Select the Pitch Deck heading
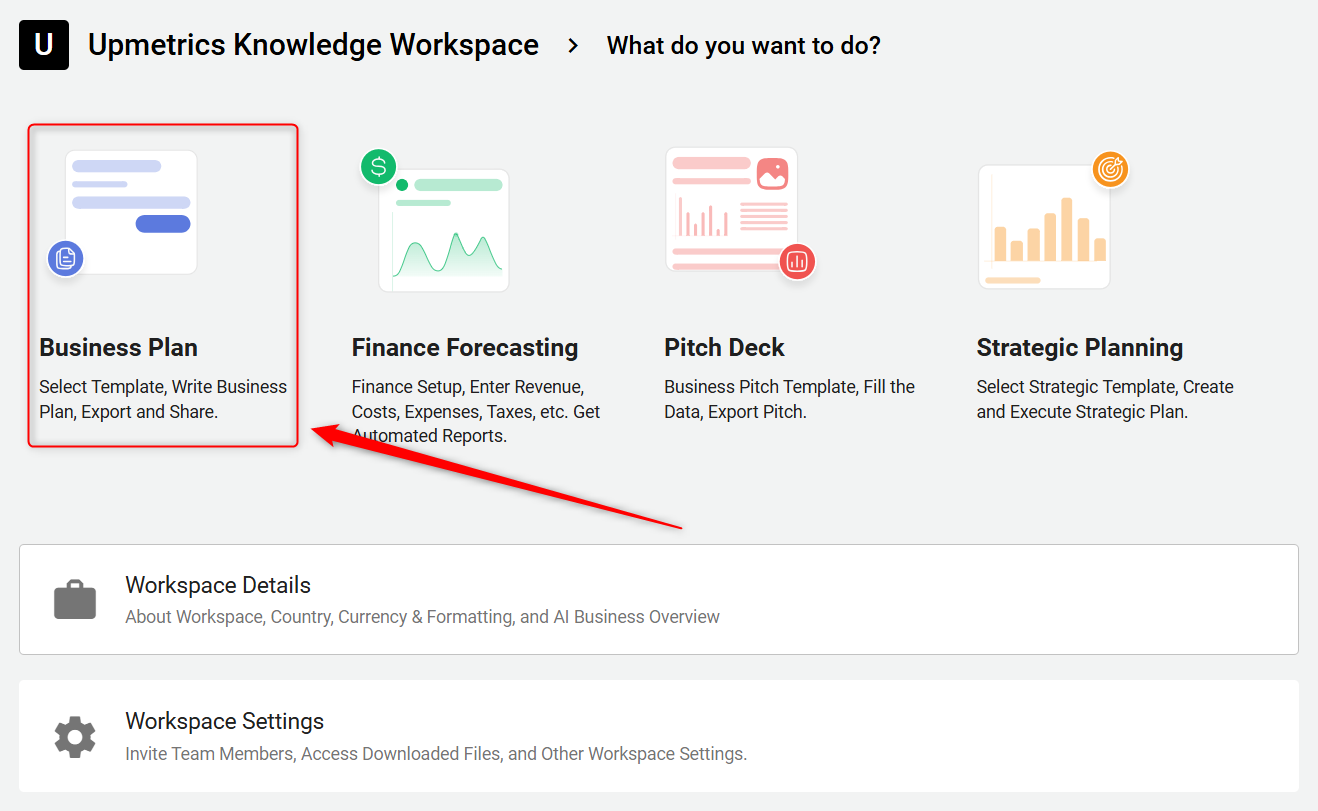Viewport: 1318px width, 811px height. (x=724, y=347)
